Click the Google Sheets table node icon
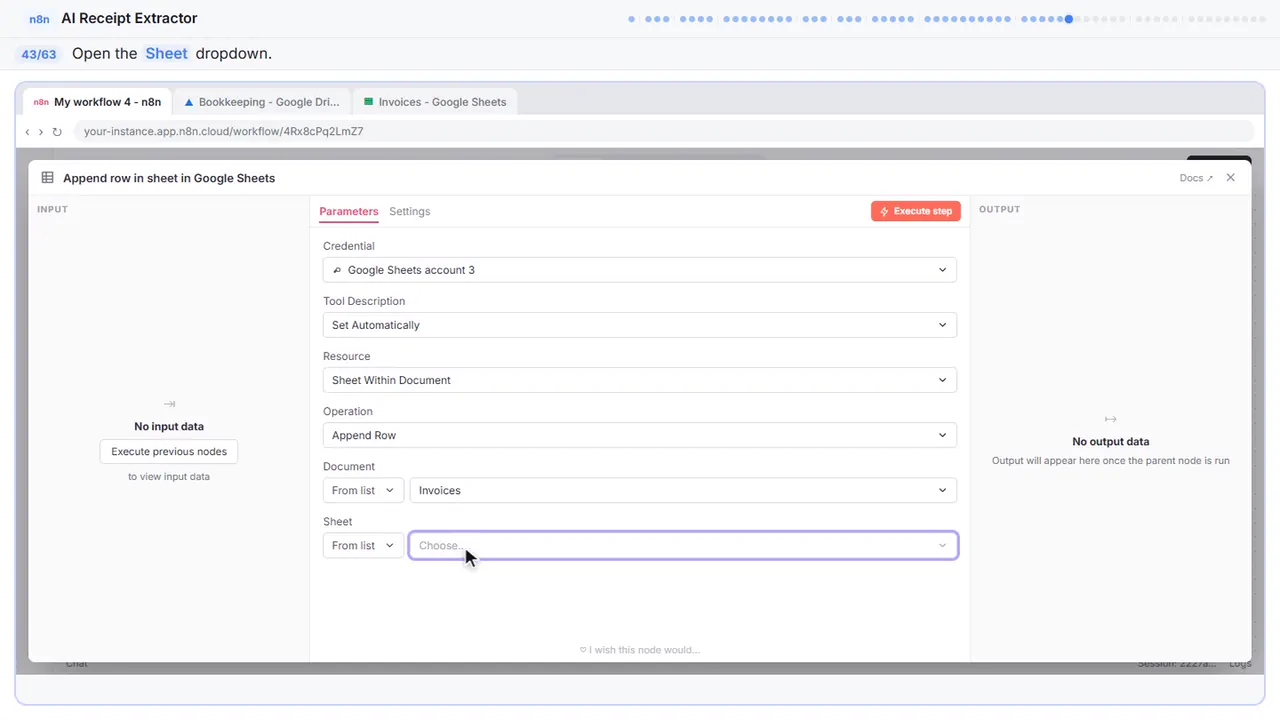Image resolution: width=1280 pixels, height=720 pixels. (x=47, y=177)
